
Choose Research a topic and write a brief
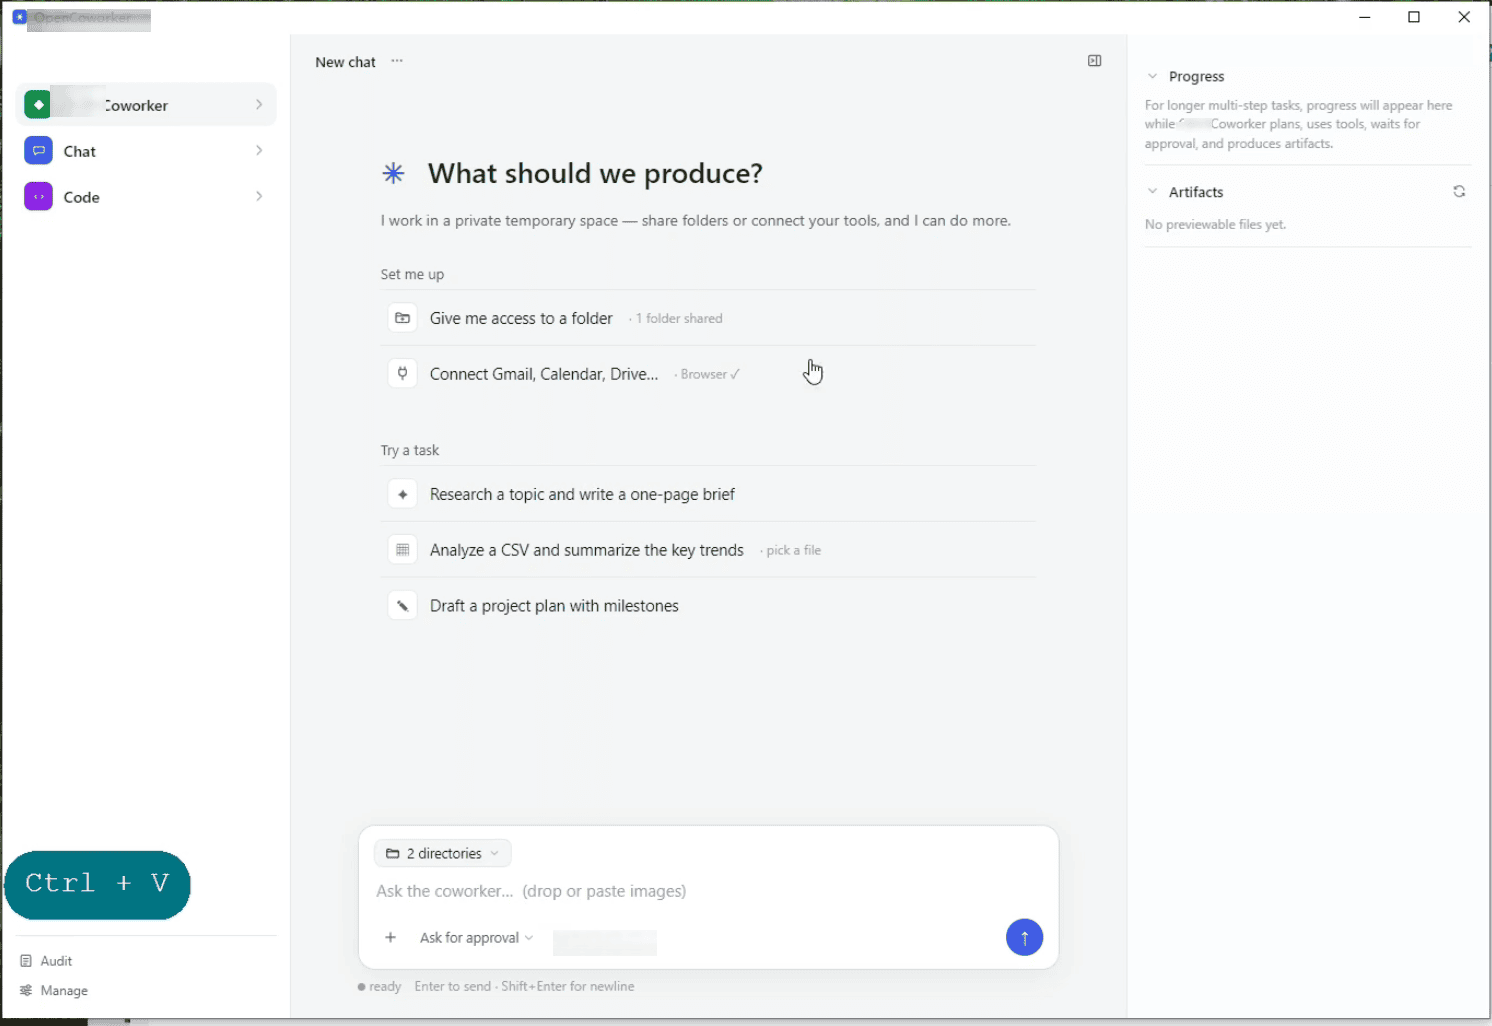pyautogui.click(x=708, y=494)
